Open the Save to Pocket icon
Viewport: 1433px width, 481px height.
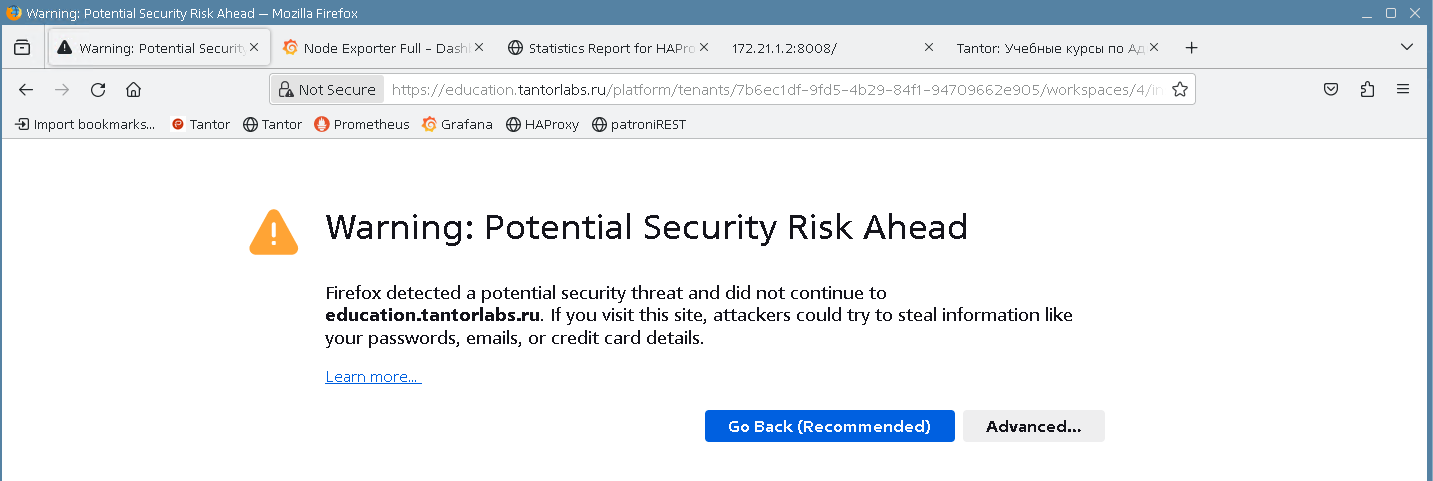pos(1331,90)
